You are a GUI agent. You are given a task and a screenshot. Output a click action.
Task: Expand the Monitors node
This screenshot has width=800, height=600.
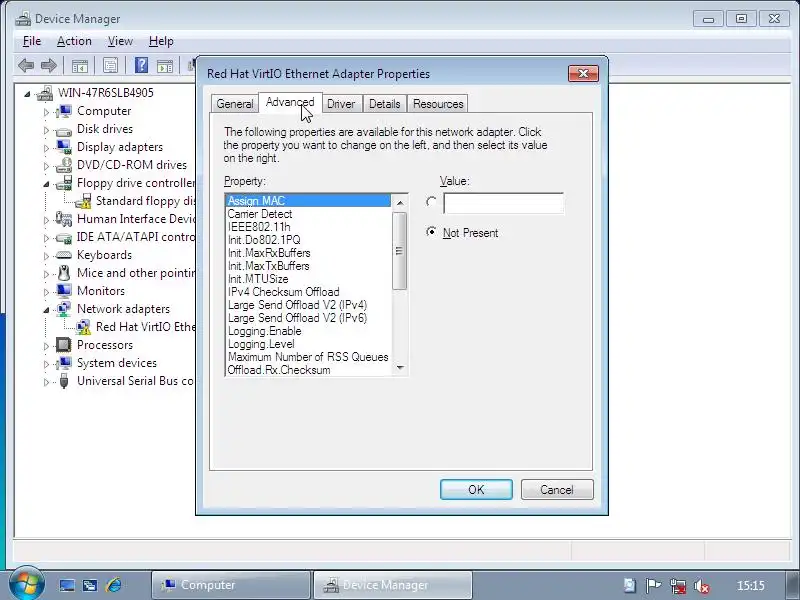46,292
